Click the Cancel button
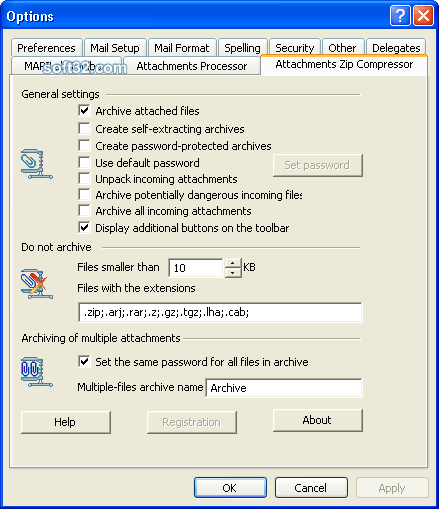Viewport: 439px width, 509px height. (x=311, y=488)
